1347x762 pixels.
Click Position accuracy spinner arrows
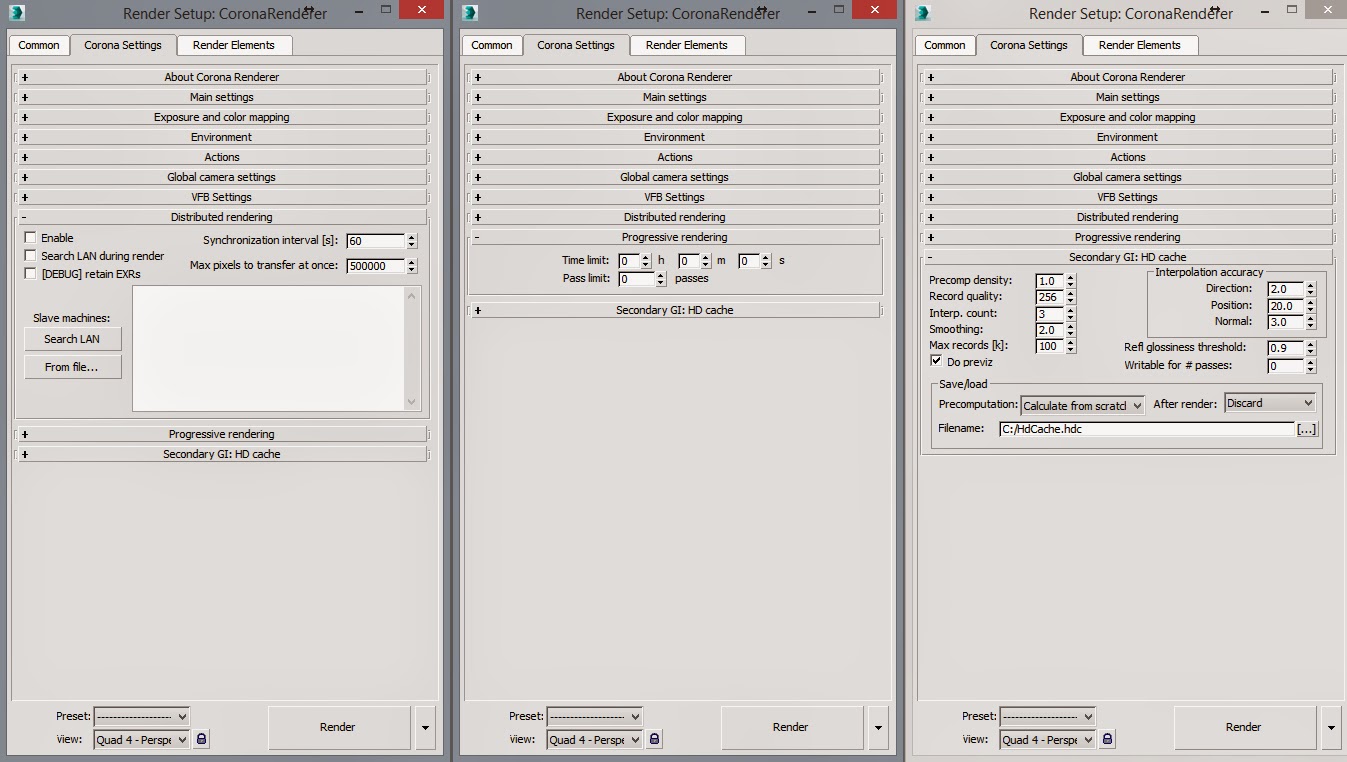[x=1311, y=306]
